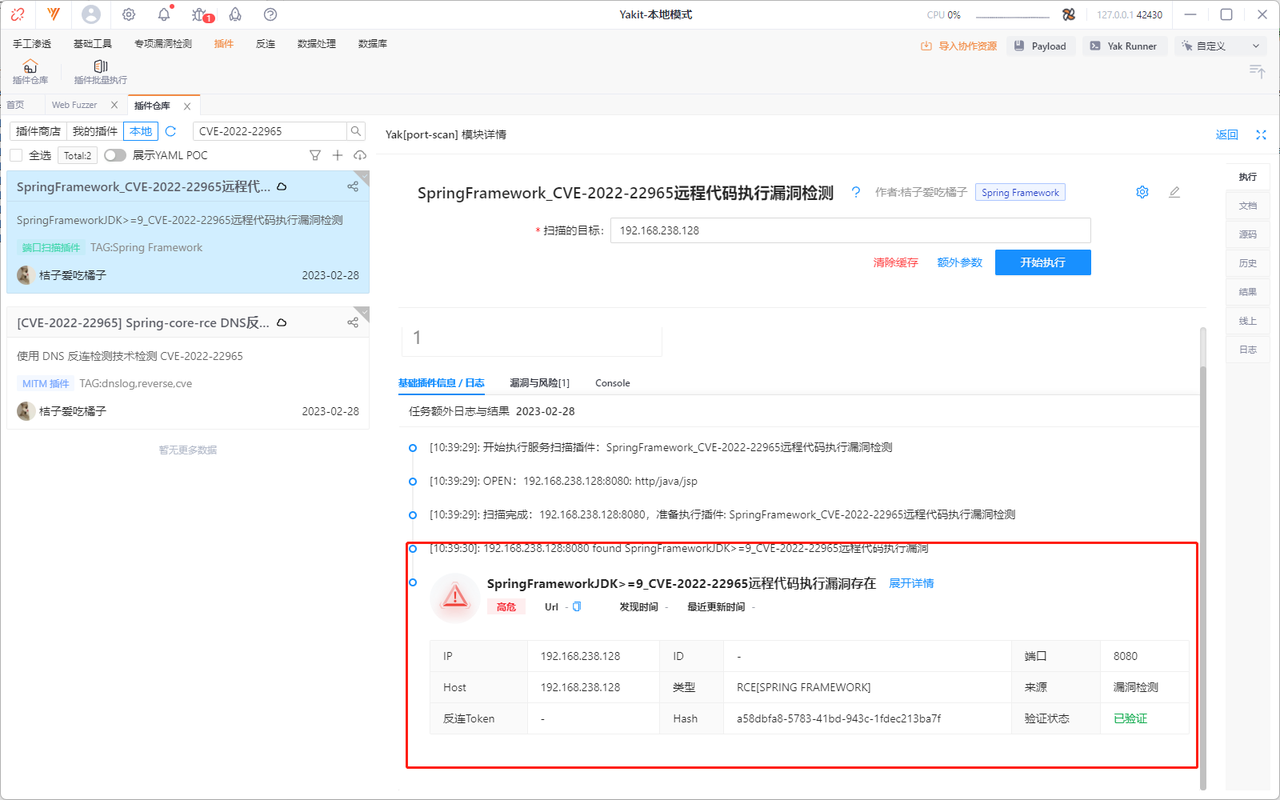Close the 插件仓库 tab
This screenshot has width=1280, height=800.
[x=187, y=106]
